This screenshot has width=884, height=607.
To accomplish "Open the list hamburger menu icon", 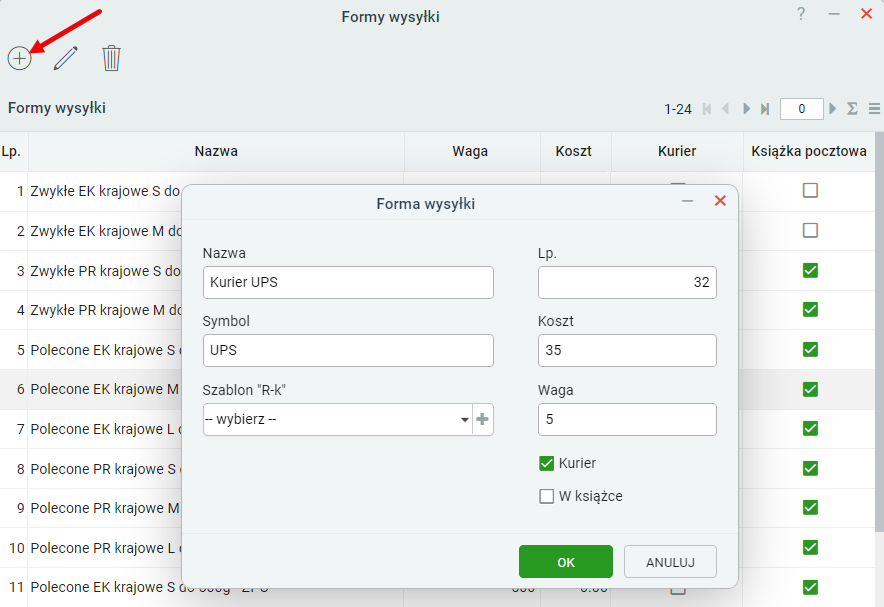I will point(874,108).
